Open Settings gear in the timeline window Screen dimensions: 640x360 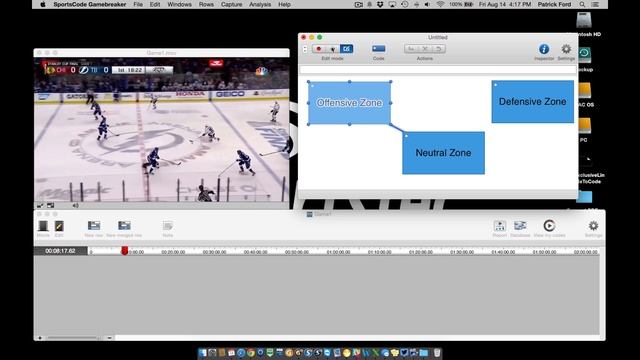pyautogui.click(x=593, y=226)
